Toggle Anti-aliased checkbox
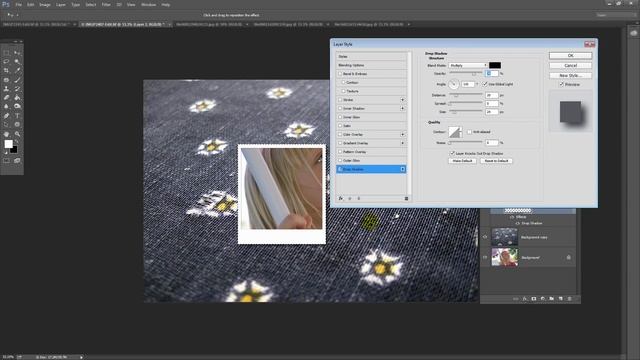Viewport: 640px width, 360px height. pyautogui.click(x=469, y=132)
